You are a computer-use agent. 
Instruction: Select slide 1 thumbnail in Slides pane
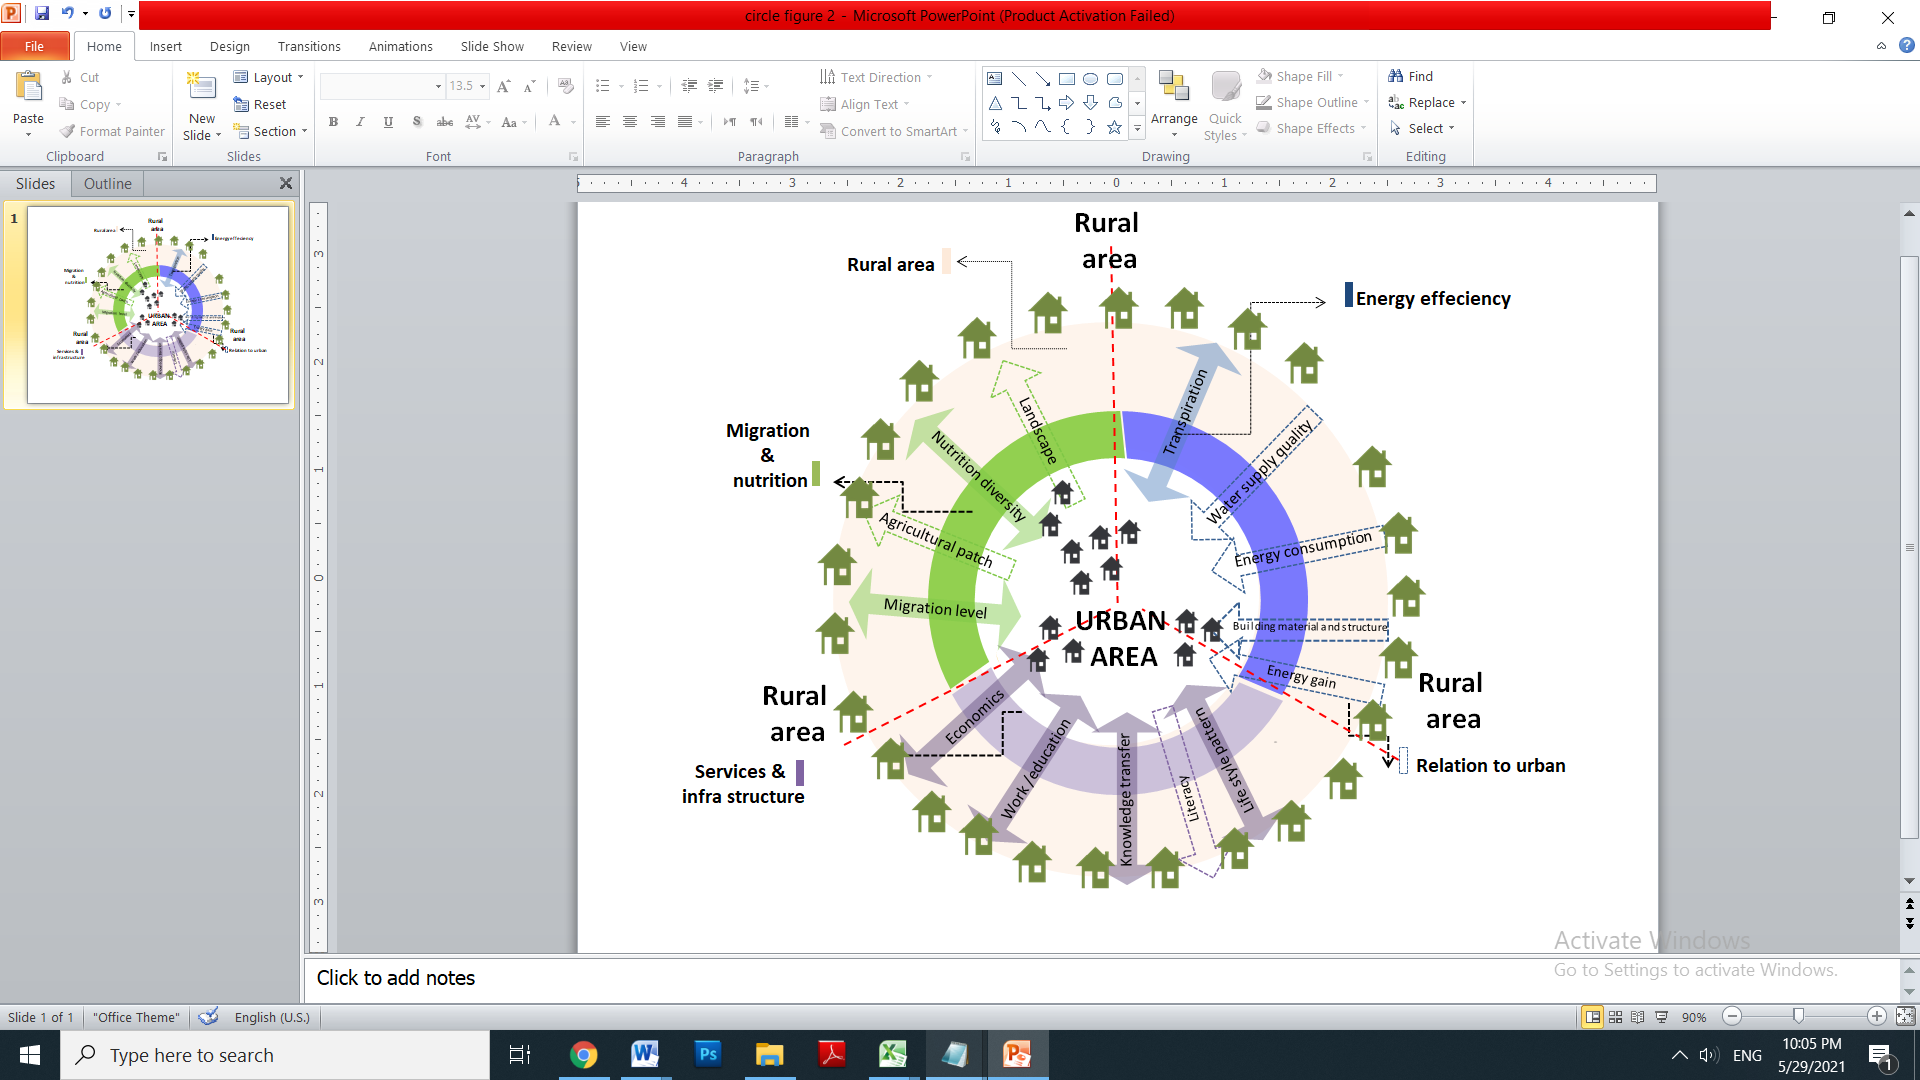pyautogui.click(x=158, y=305)
